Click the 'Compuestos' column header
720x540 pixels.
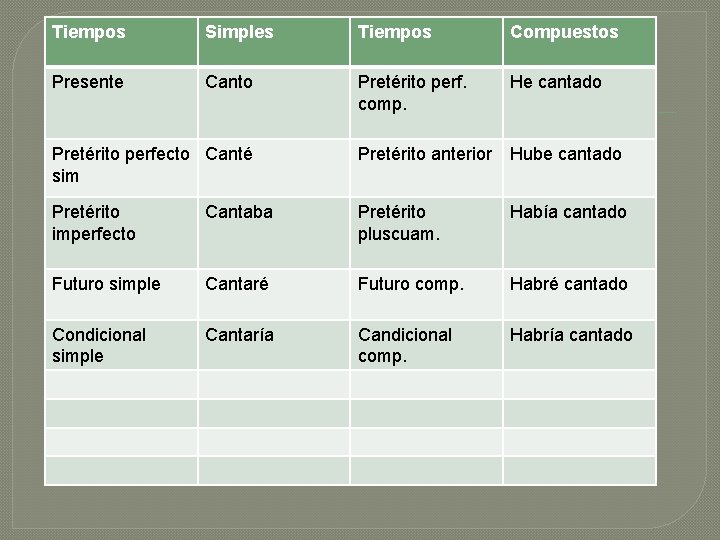[579, 41]
